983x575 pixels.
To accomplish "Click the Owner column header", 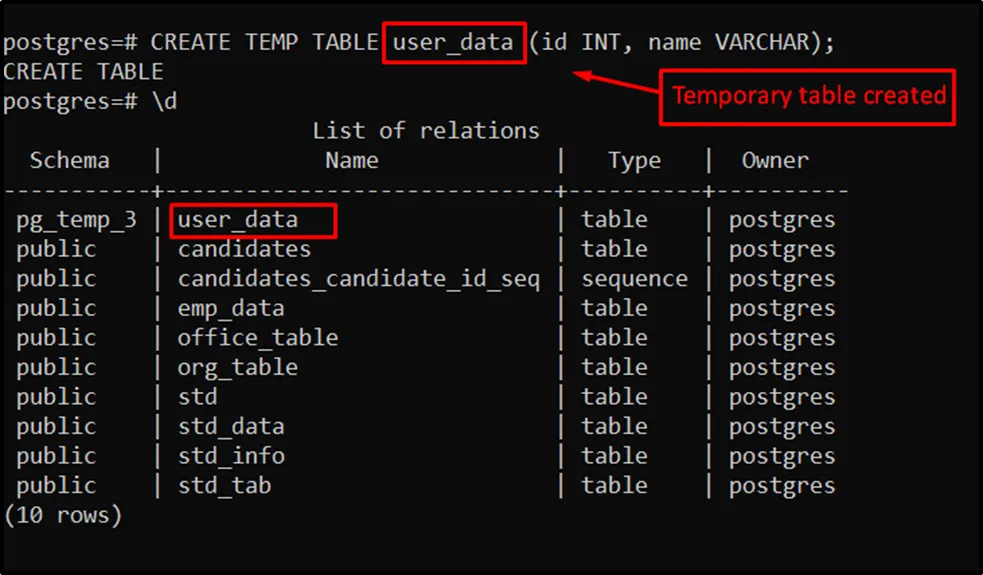I will coord(775,161).
